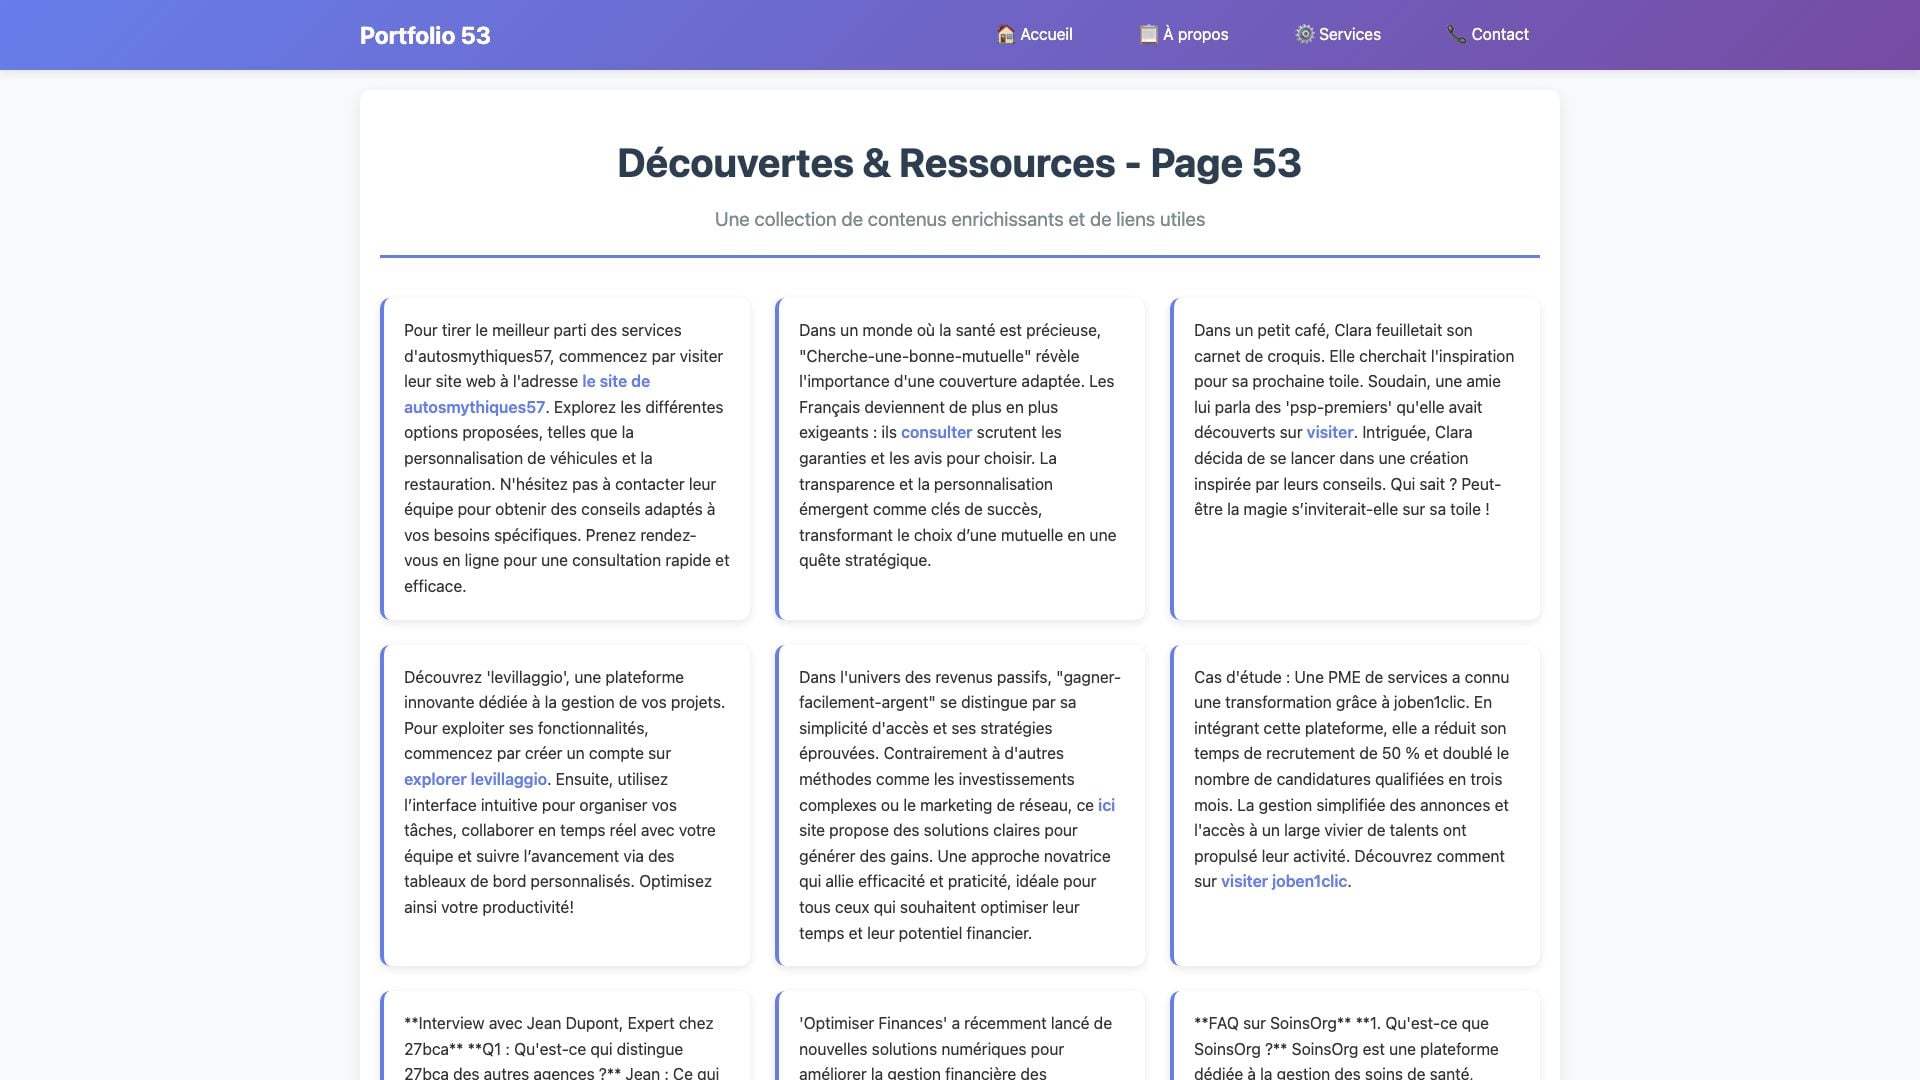1920x1080 pixels.
Task: Click the Portfolio 53 site logo
Action: tap(425, 36)
